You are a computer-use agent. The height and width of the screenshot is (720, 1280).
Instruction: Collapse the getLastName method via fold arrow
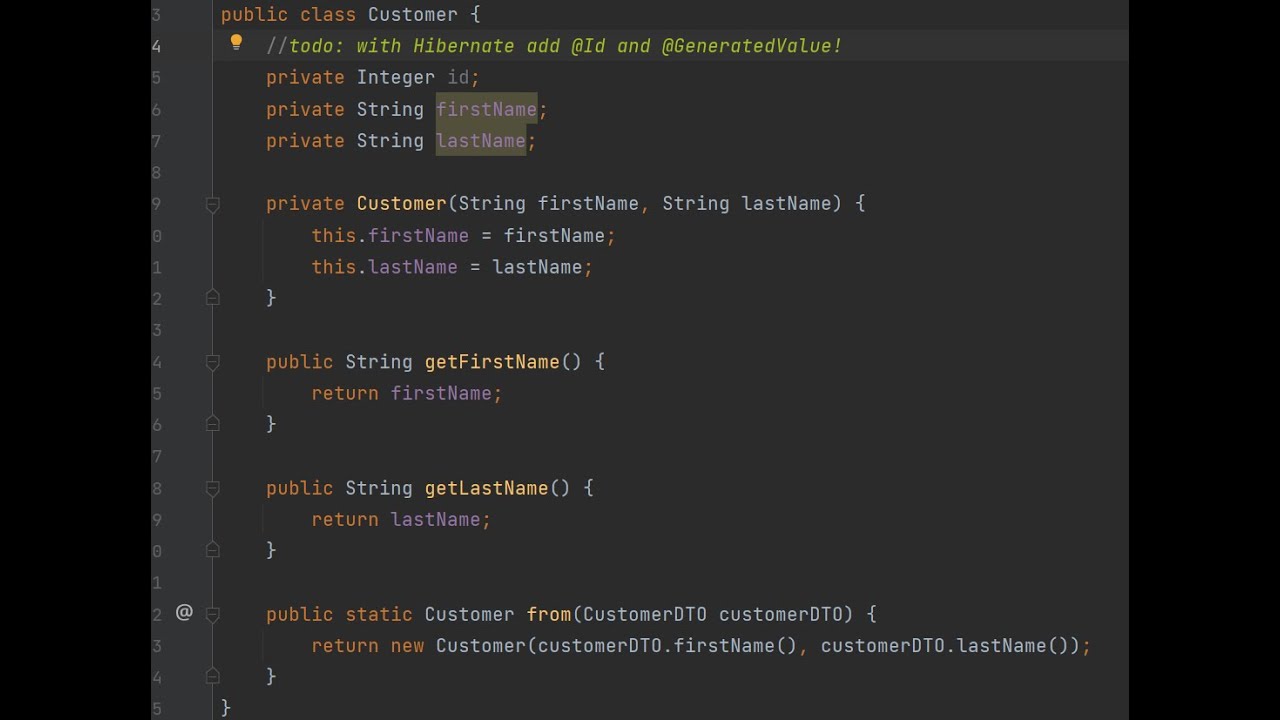point(212,488)
